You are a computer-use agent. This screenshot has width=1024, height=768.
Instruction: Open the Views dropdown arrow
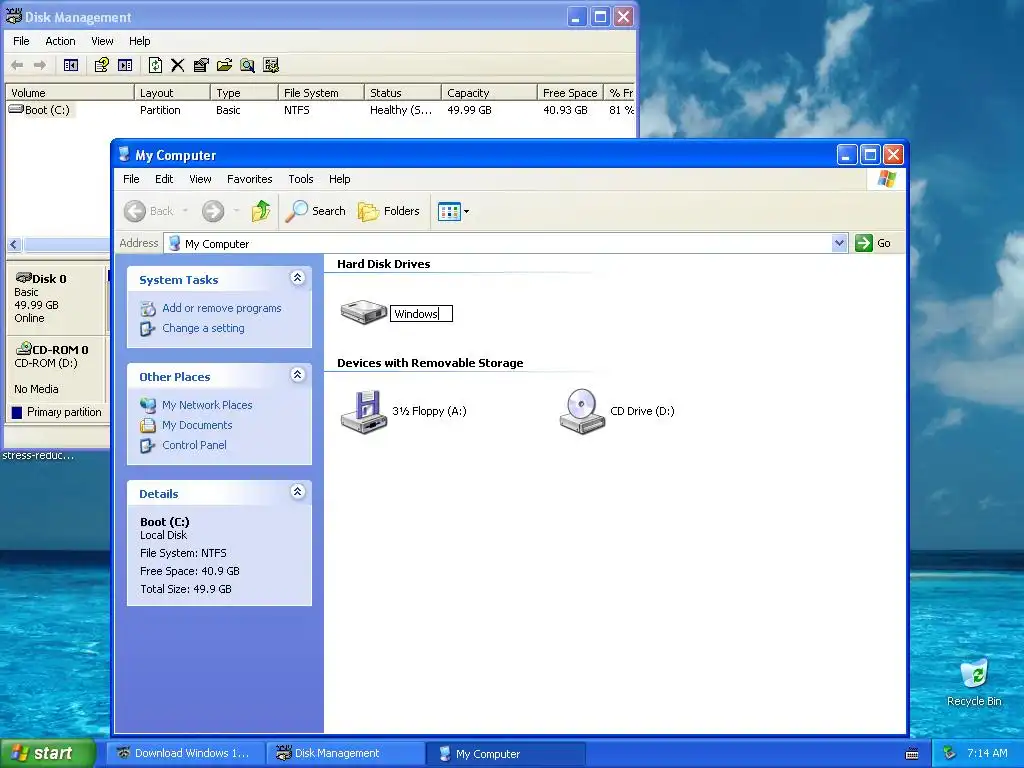click(466, 212)
